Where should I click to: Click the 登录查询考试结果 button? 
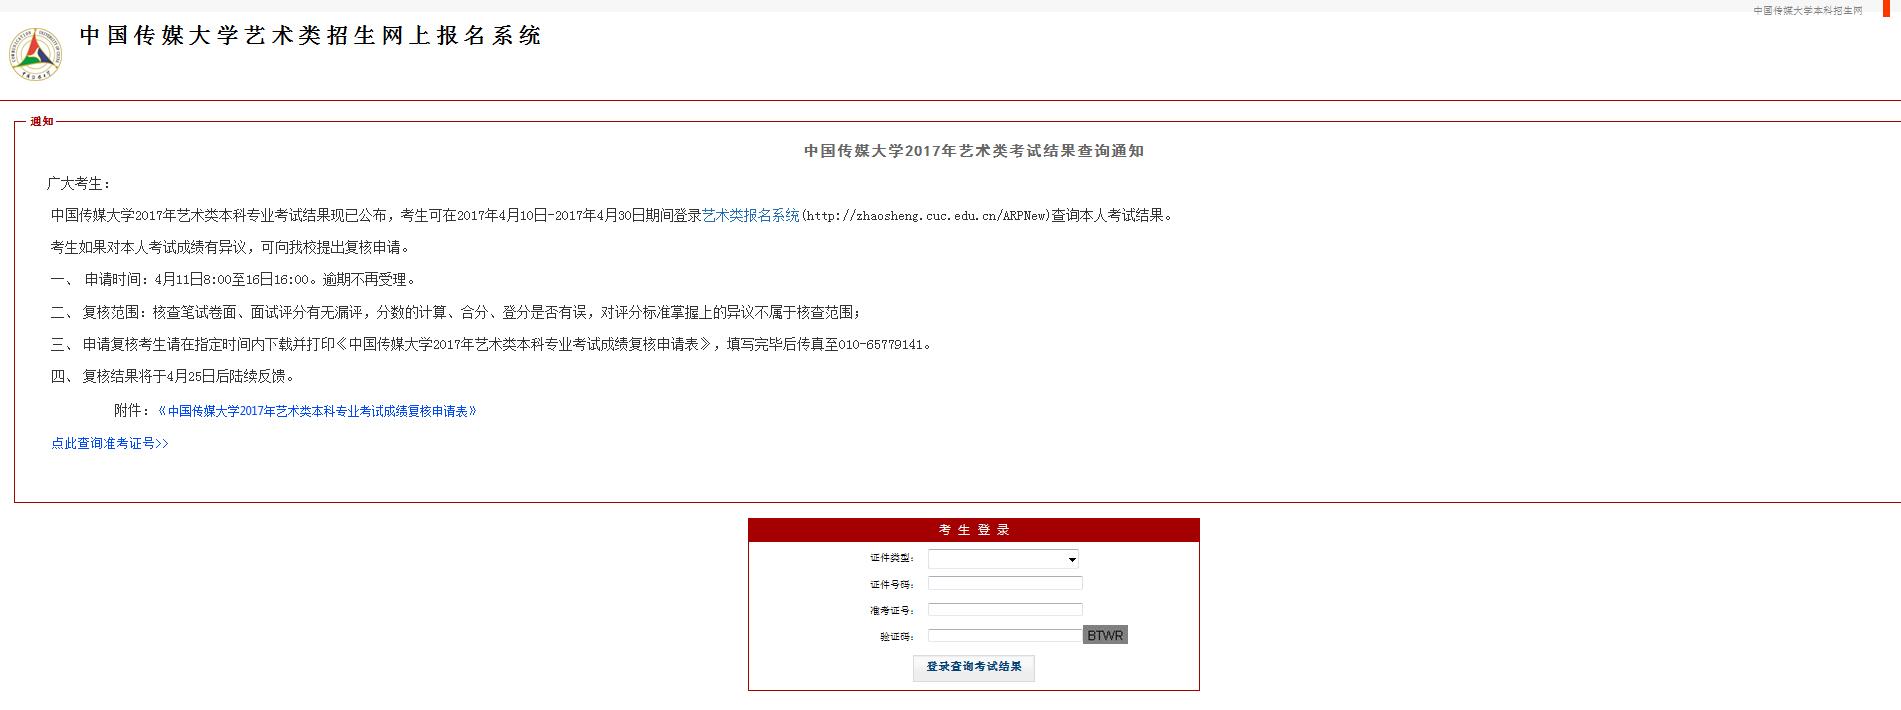974,667
